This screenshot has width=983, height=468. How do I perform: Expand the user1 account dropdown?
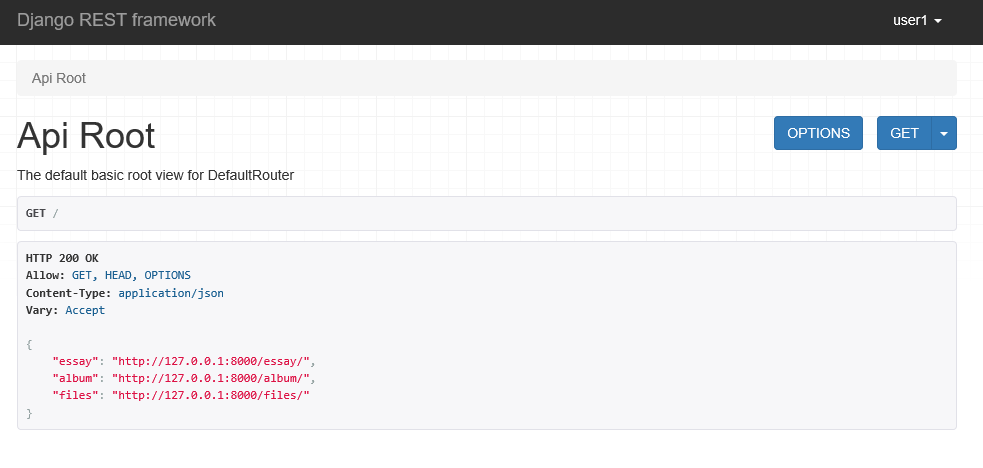coord(917,20)
